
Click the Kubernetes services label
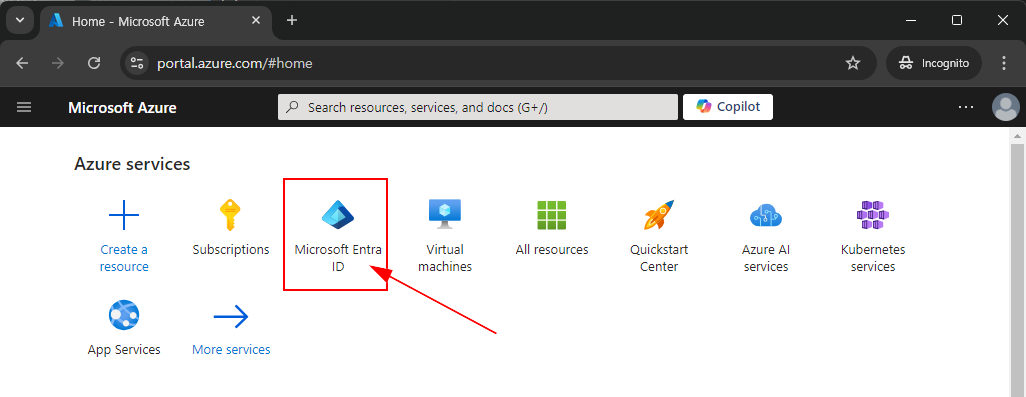(873, 258)
